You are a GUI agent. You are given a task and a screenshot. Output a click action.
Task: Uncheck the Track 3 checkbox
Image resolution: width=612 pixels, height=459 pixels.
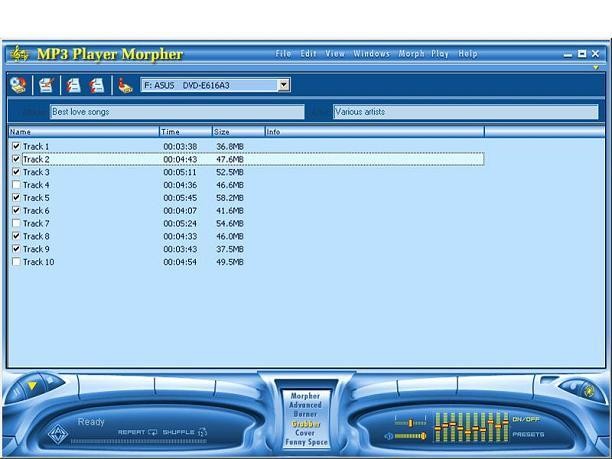coord(16,172)
